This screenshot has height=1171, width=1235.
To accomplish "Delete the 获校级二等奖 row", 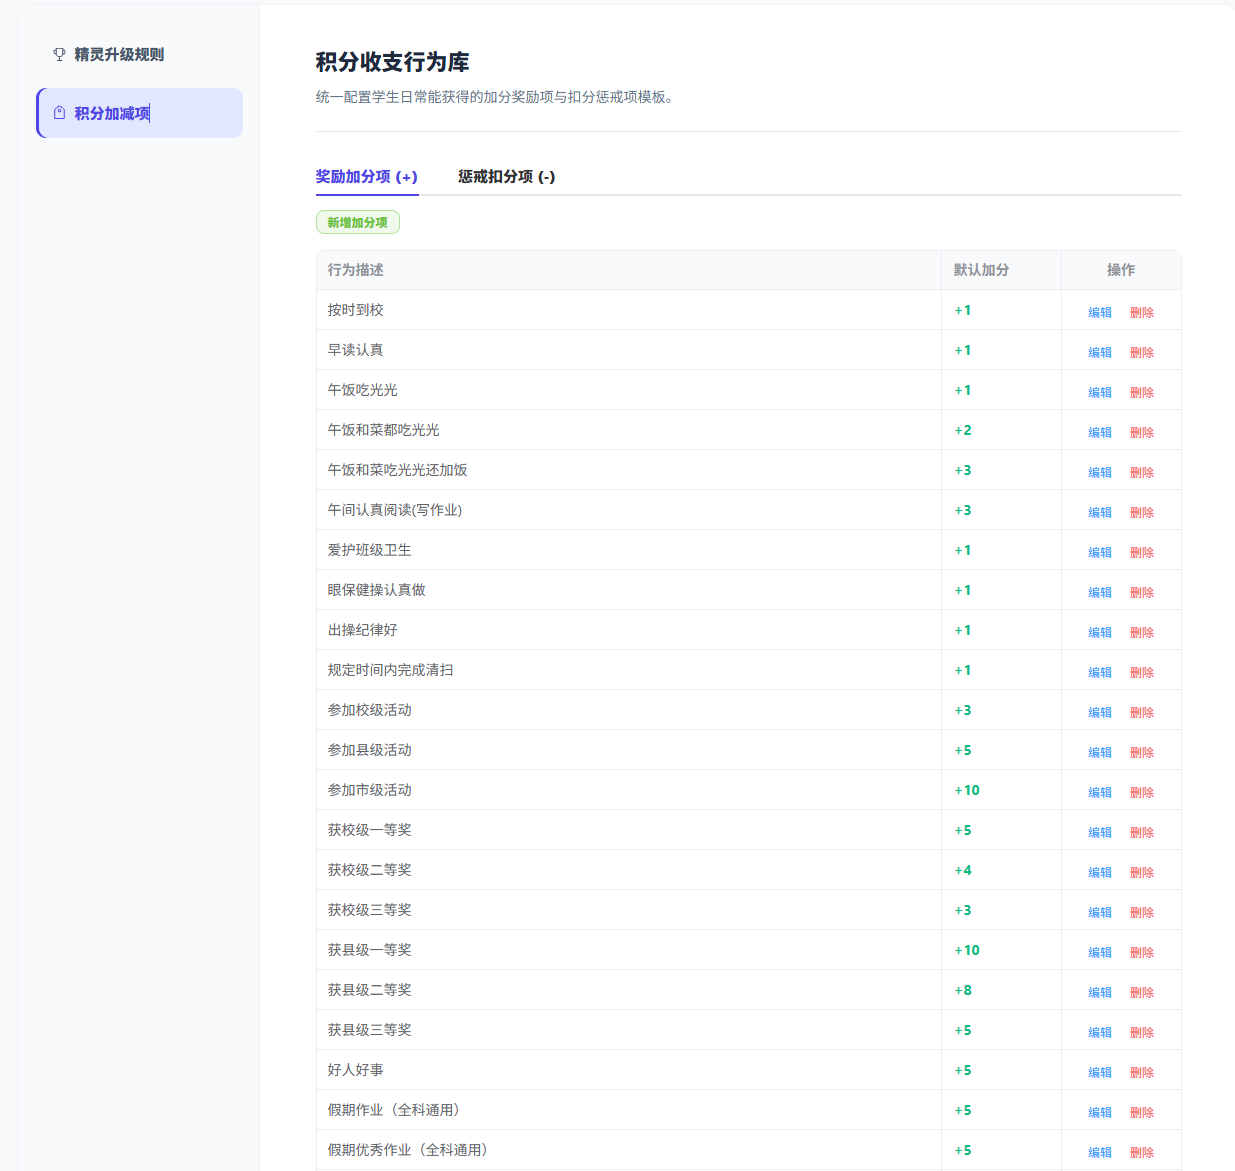I will pyautogui.click(x=1142, y=872).
